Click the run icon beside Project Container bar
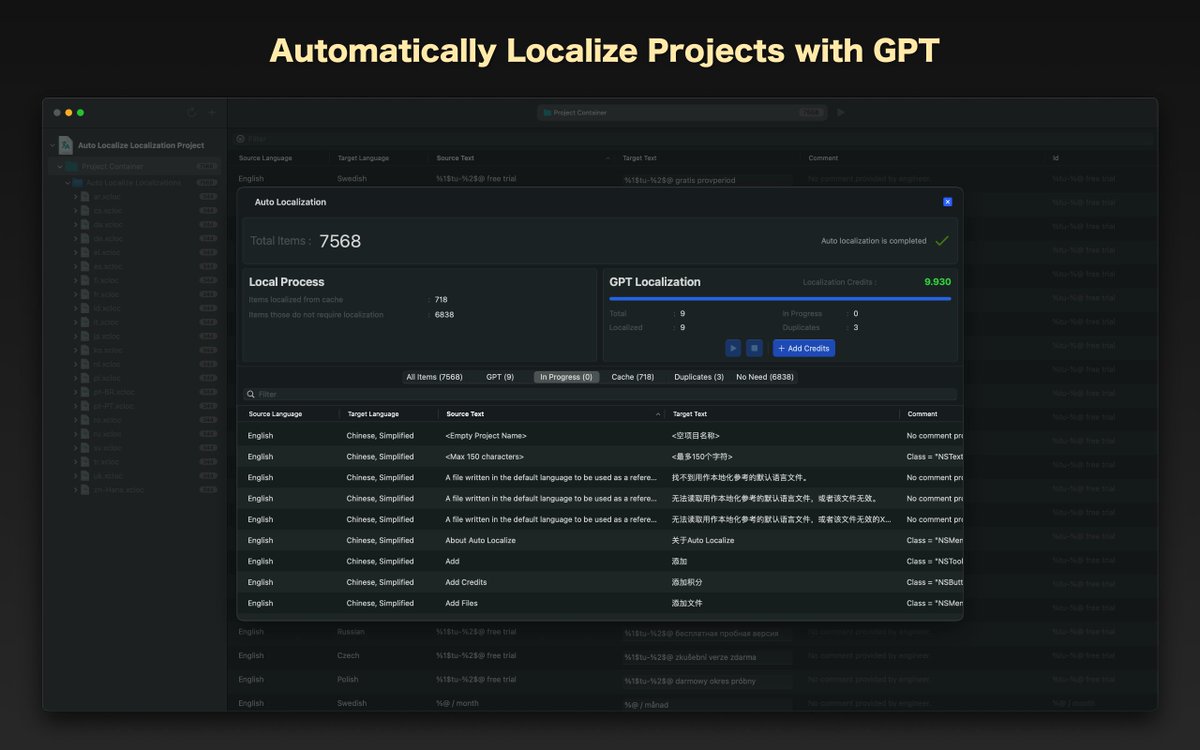The image size is (1200, 750). click(841, 113)
